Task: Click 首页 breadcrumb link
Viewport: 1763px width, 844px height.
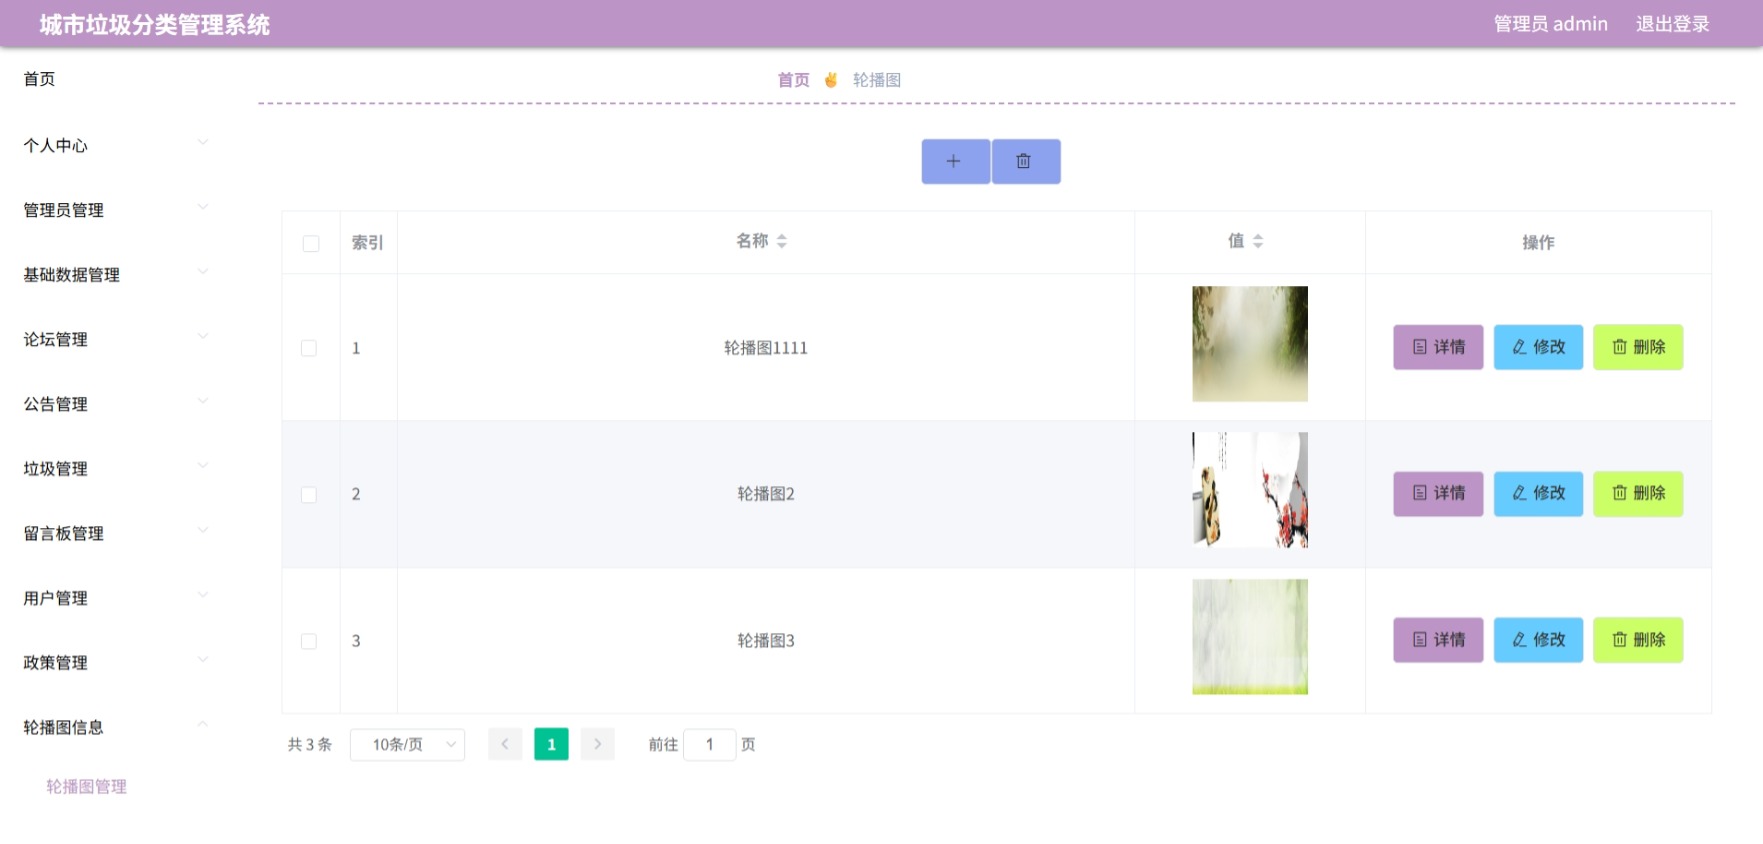Action: [794, 80]
